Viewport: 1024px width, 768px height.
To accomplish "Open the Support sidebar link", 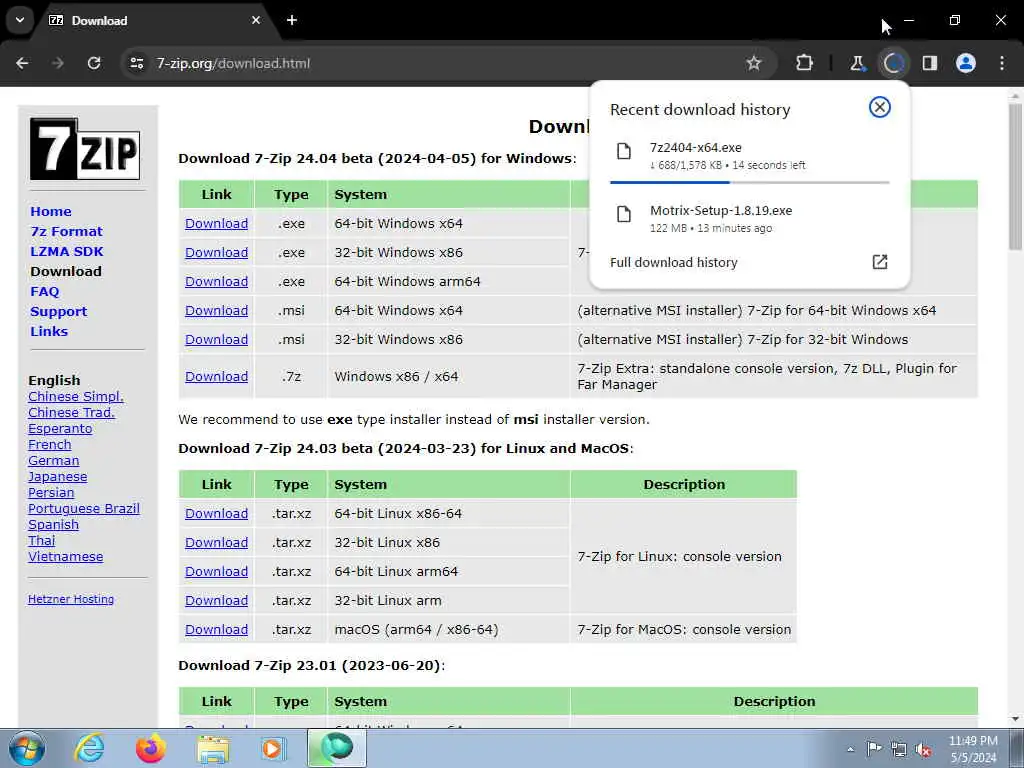I will 58,312.
